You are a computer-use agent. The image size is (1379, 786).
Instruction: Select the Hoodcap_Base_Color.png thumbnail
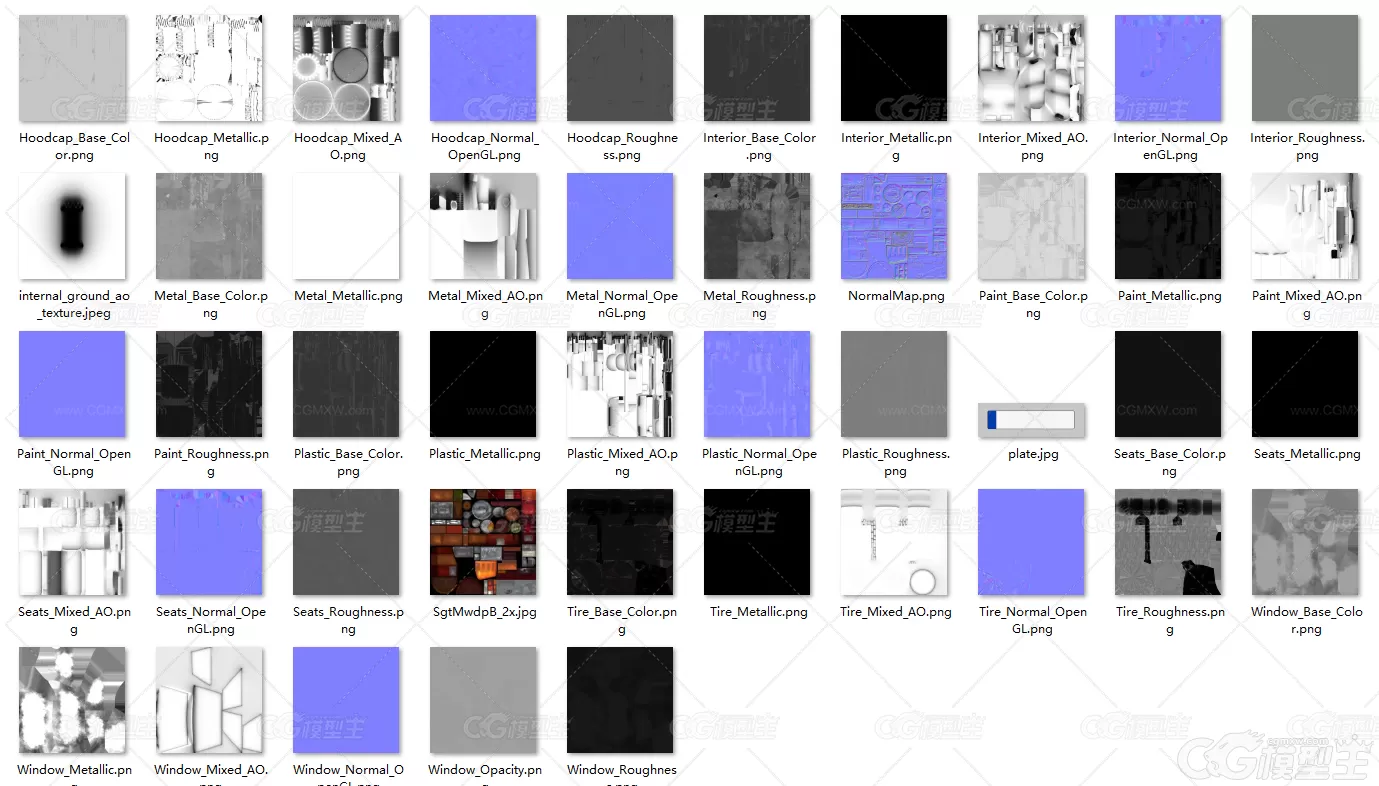[72, 68]
